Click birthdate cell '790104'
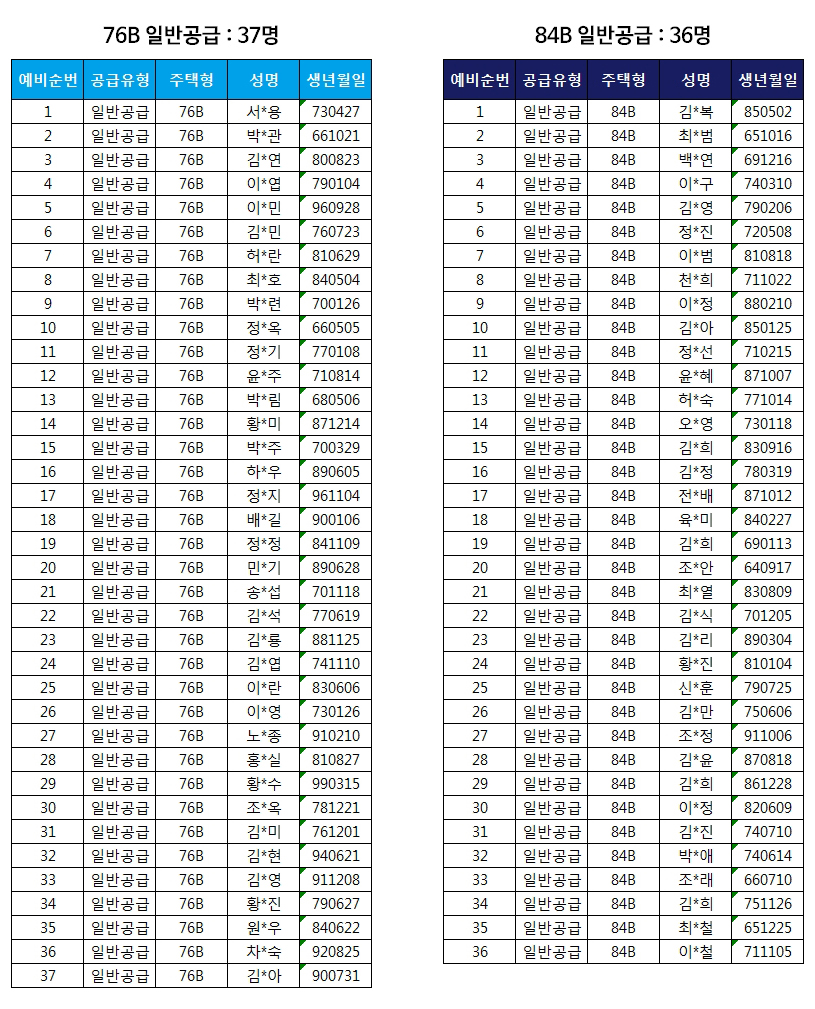This screenshot has width=815, height=1009. coord(336,184)
